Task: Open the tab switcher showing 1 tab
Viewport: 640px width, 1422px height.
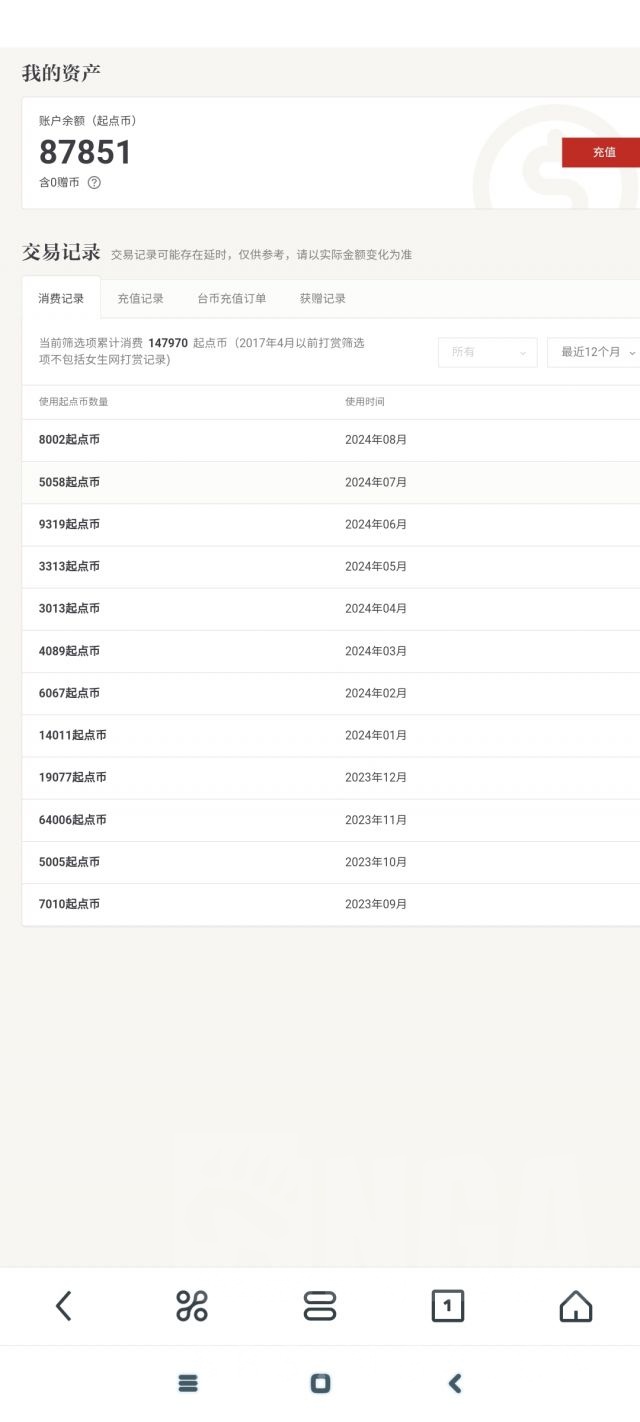Action: coord(447,1305)
